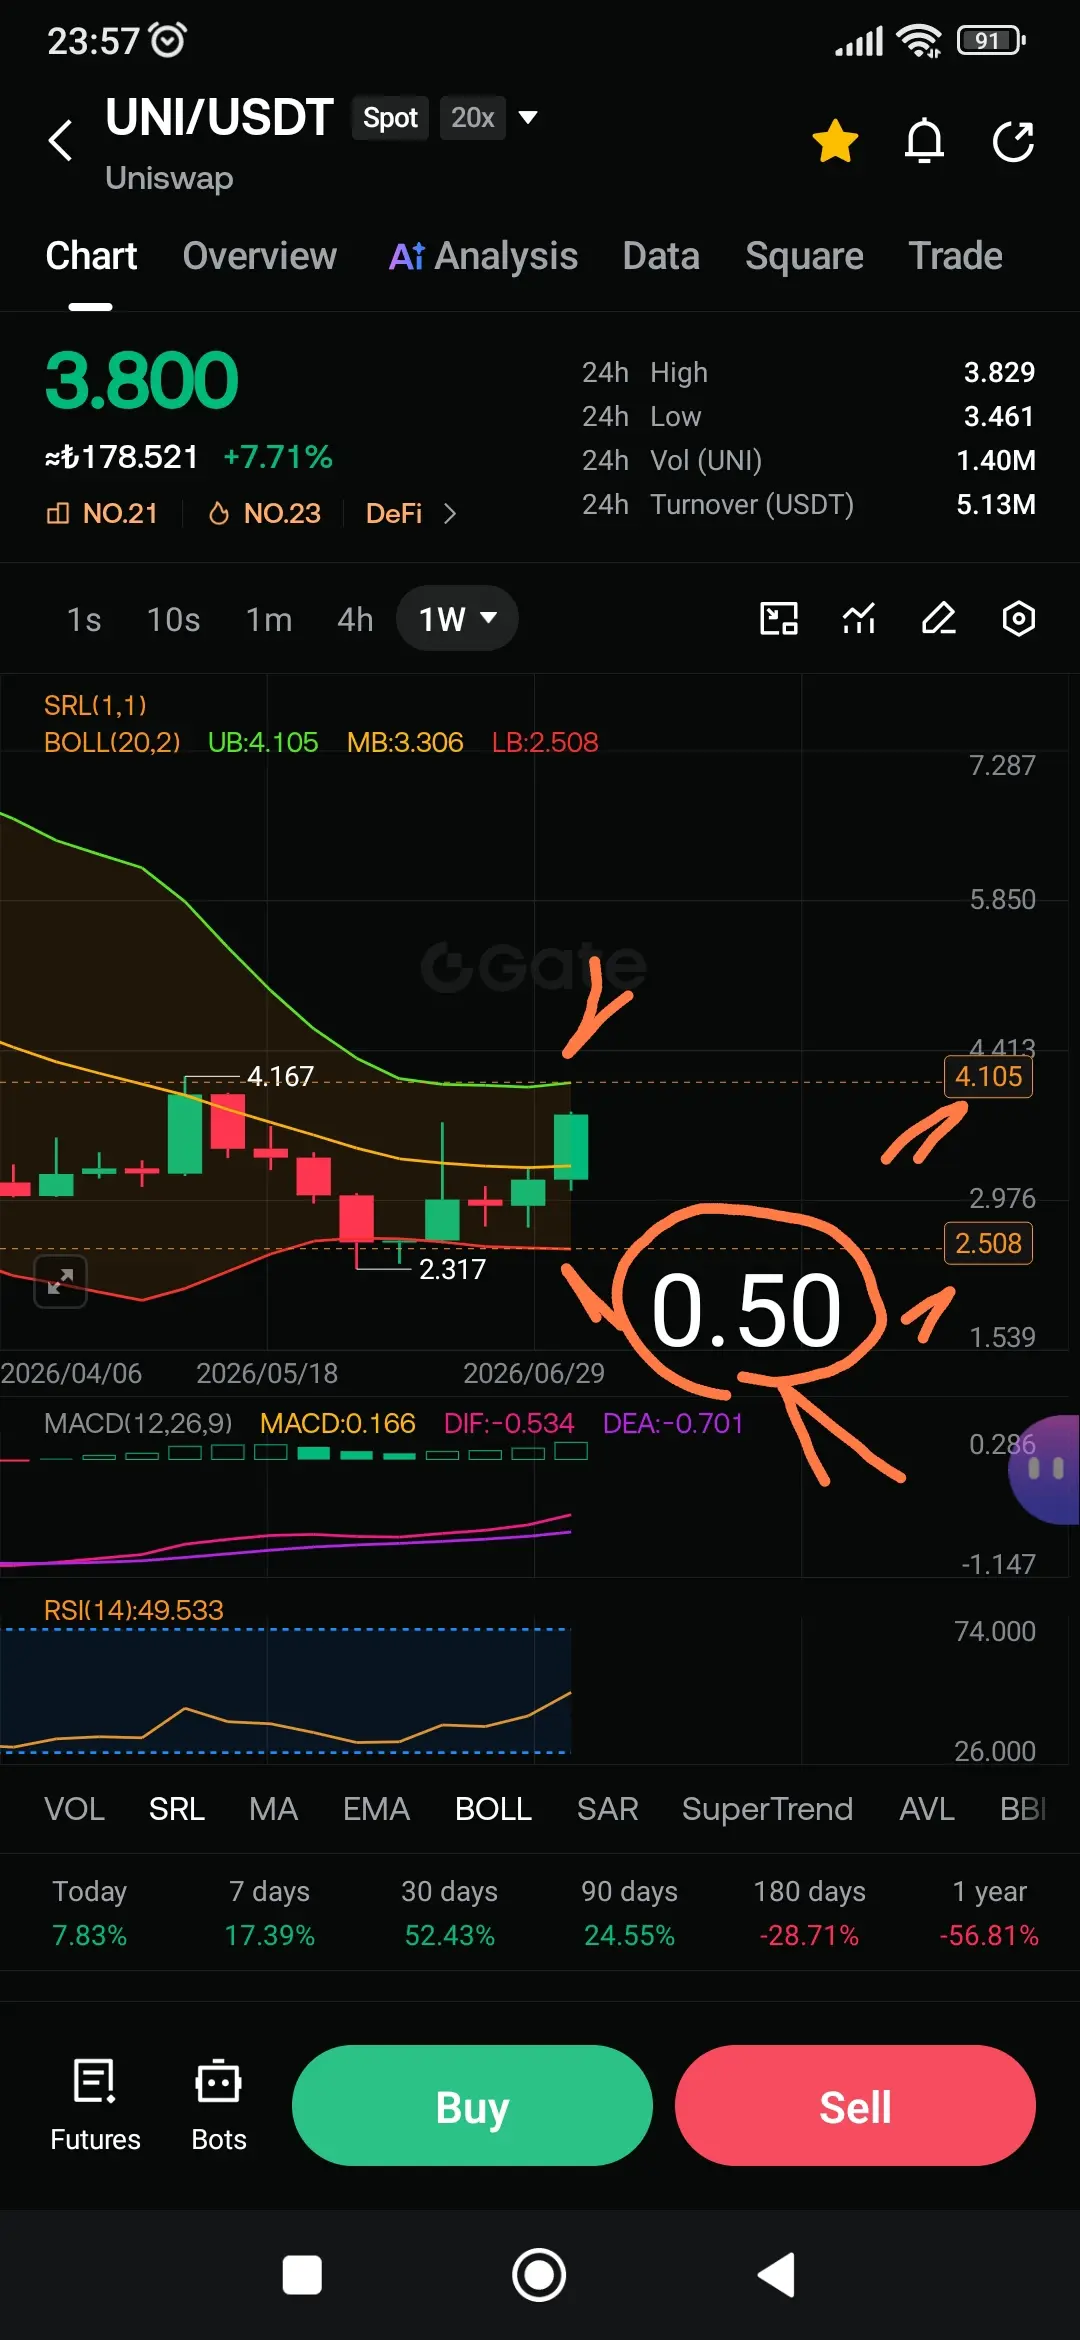Tap the back arrow icon
1080x2340 pixels.
coord(61,140)
